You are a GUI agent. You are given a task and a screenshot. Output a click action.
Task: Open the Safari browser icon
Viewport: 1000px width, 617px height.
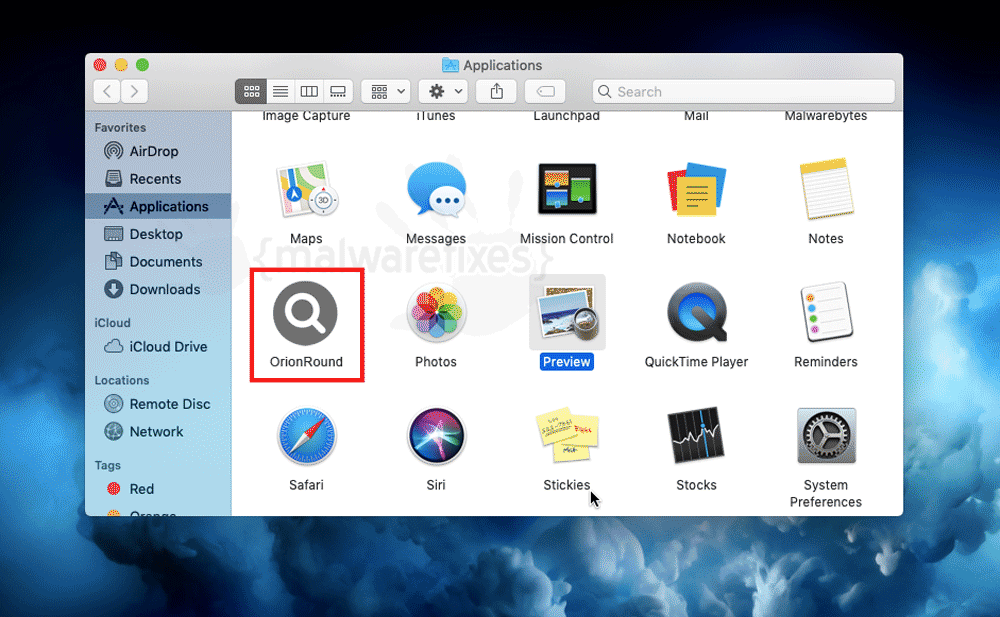(306, 436)
